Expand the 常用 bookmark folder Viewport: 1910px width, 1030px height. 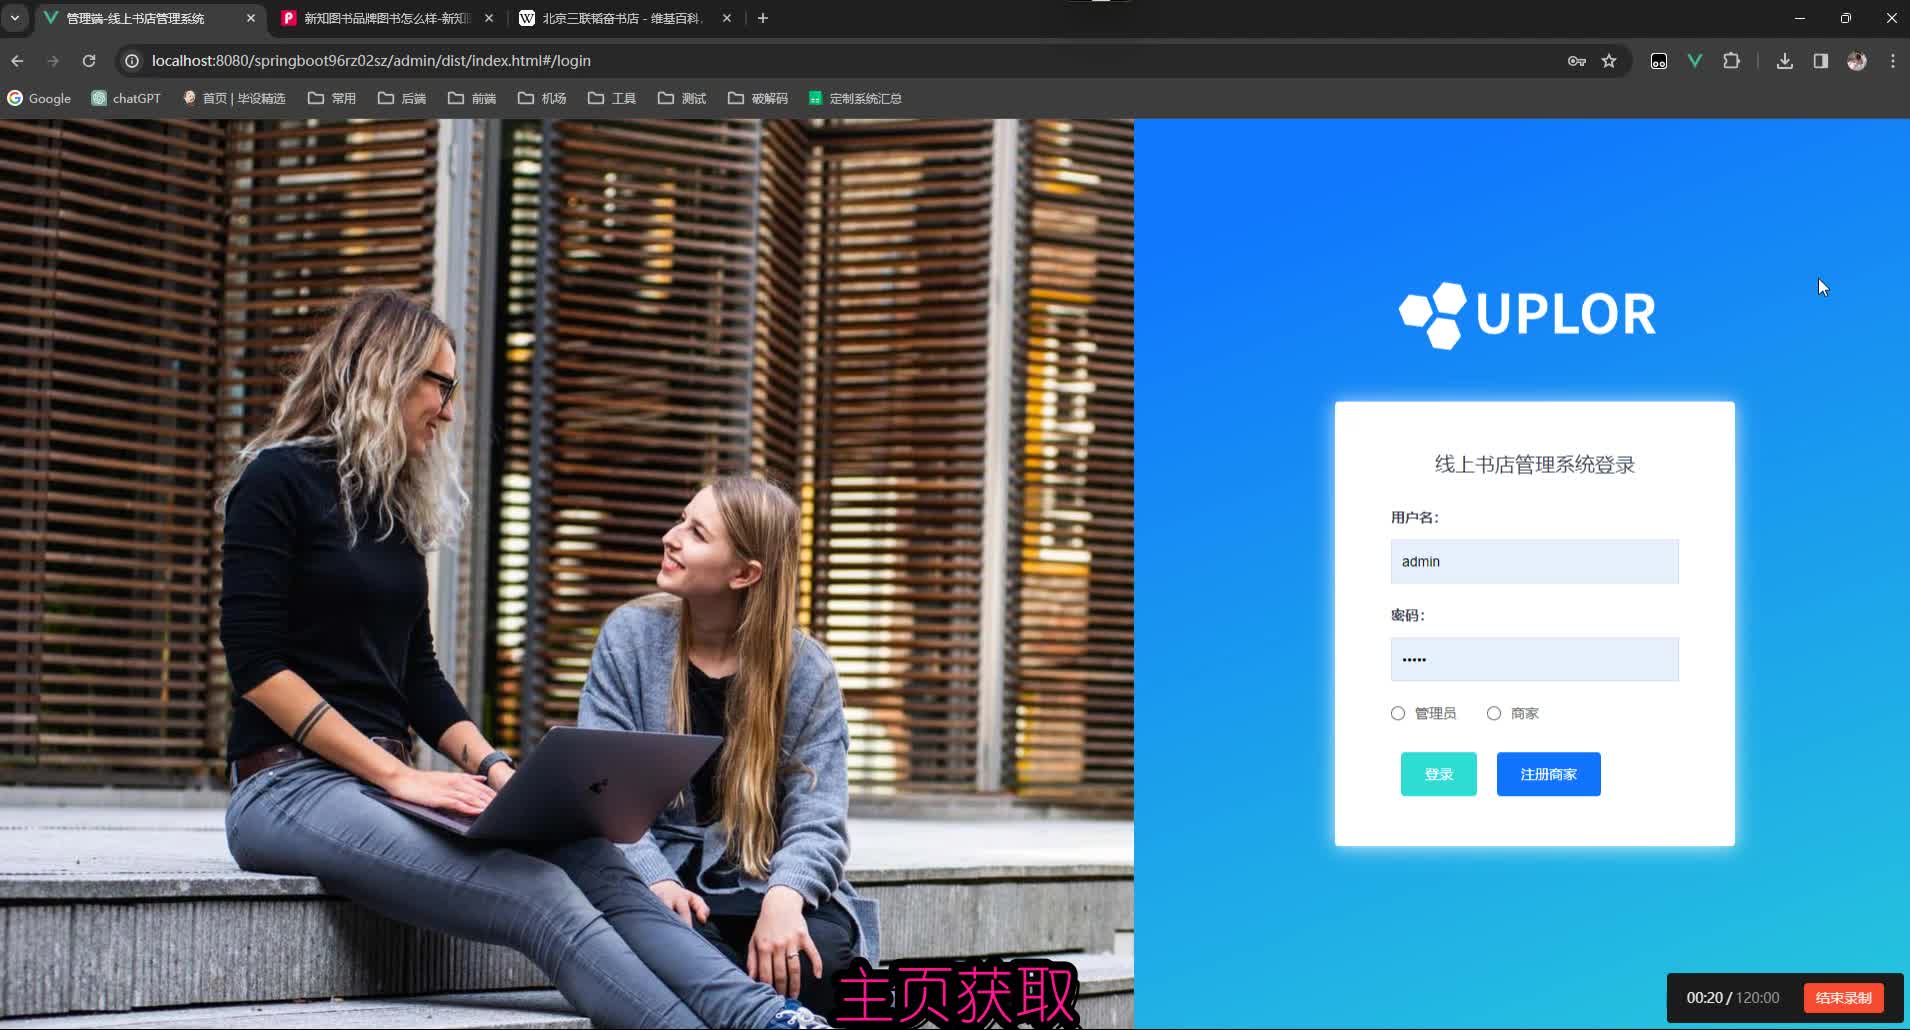[332, 98]
